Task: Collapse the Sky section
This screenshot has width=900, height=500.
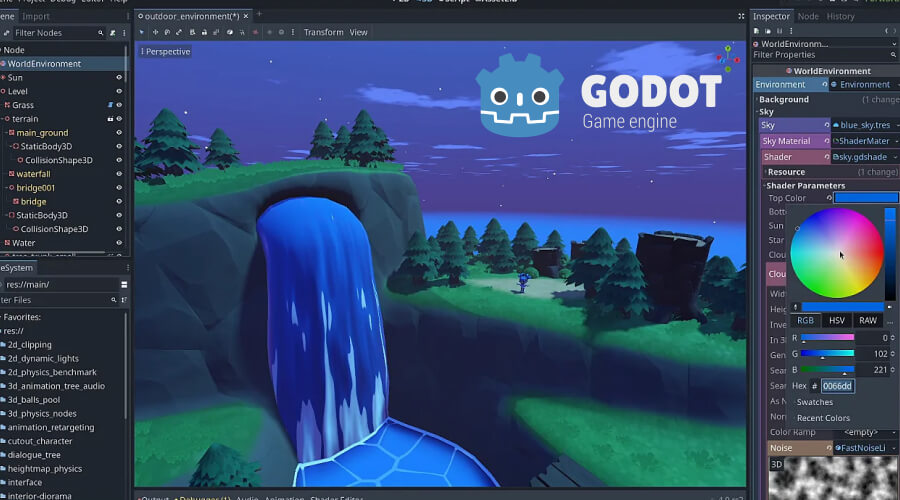Action: tap(766, 112)
